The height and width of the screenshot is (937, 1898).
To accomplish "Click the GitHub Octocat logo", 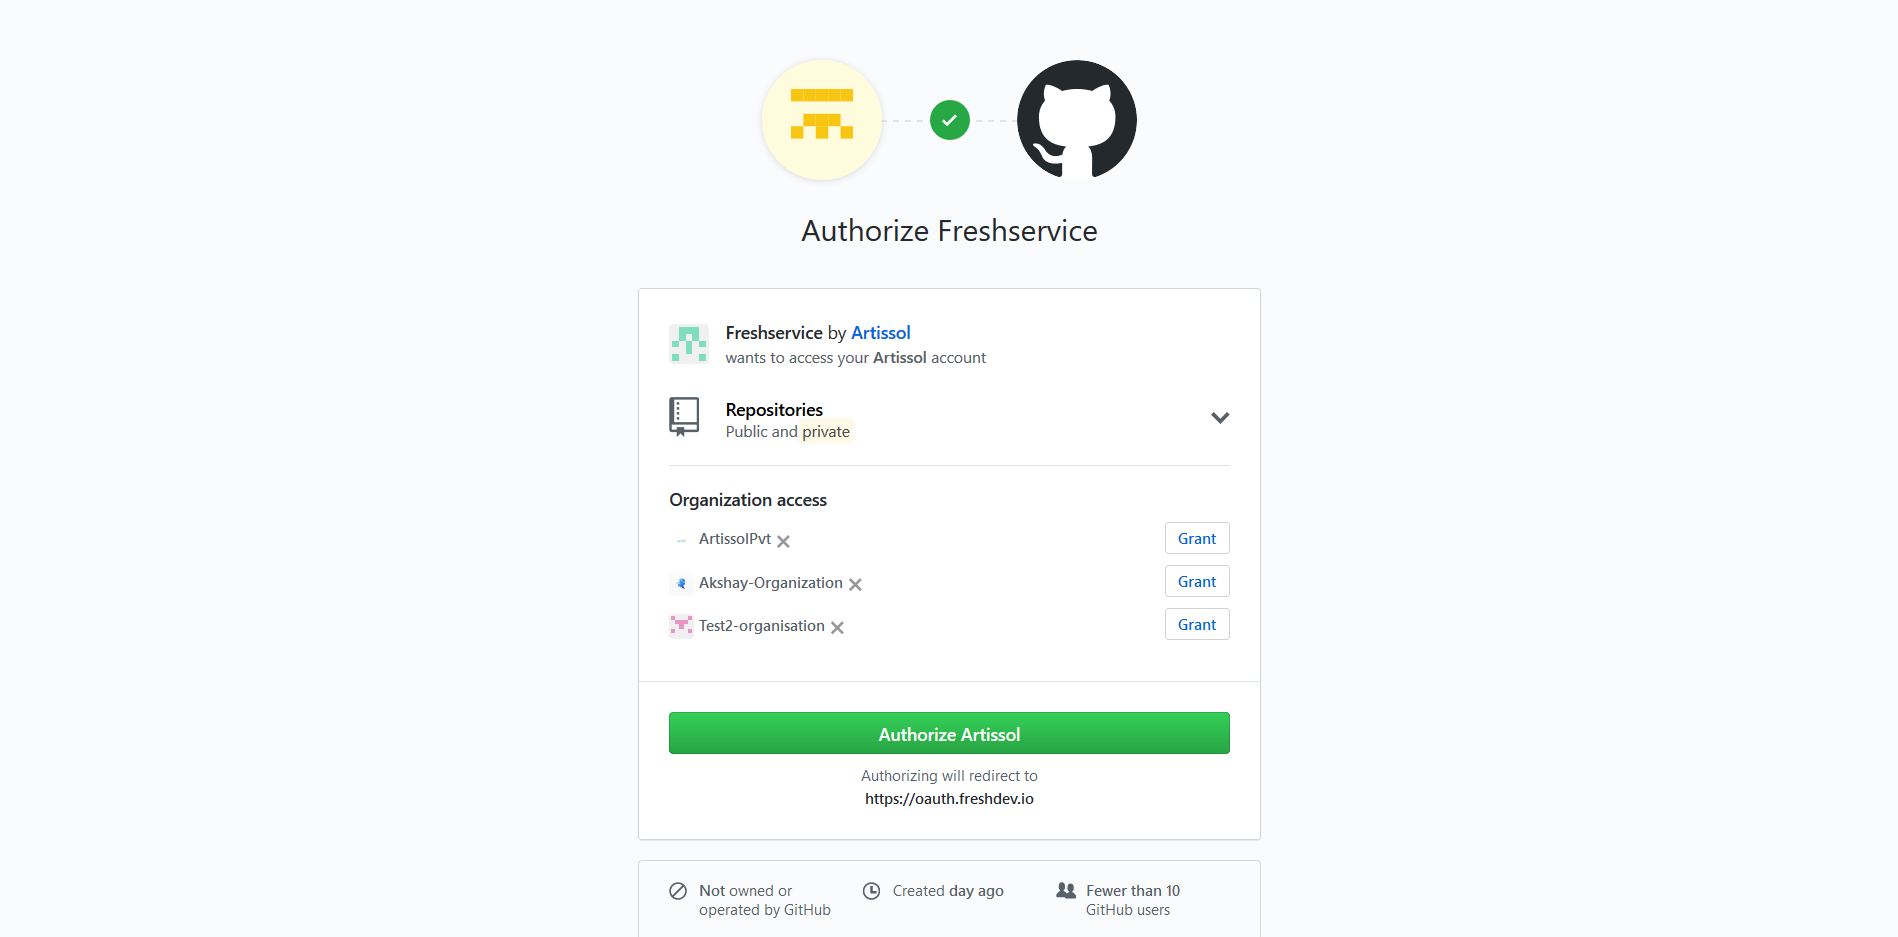I will point(1077,120).
